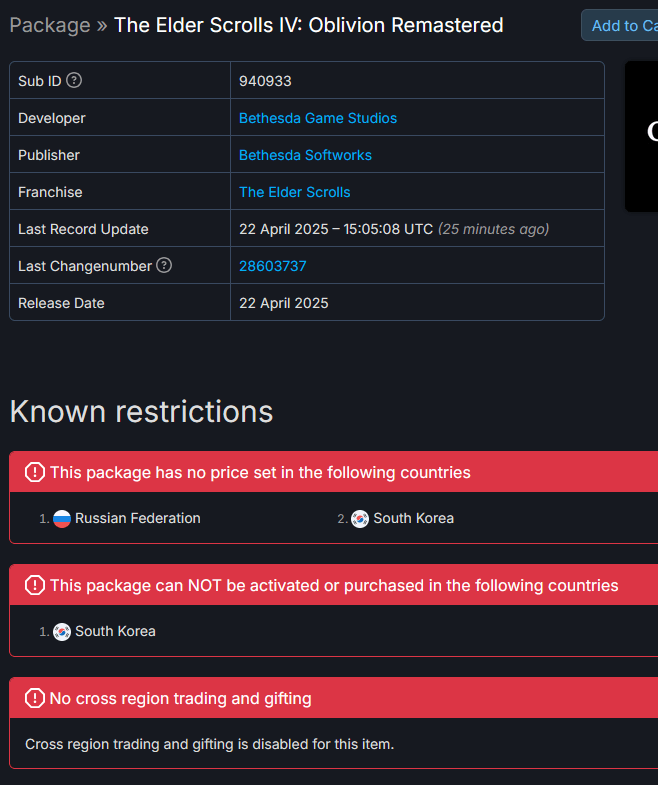Click warning icon in no price header

35,472
